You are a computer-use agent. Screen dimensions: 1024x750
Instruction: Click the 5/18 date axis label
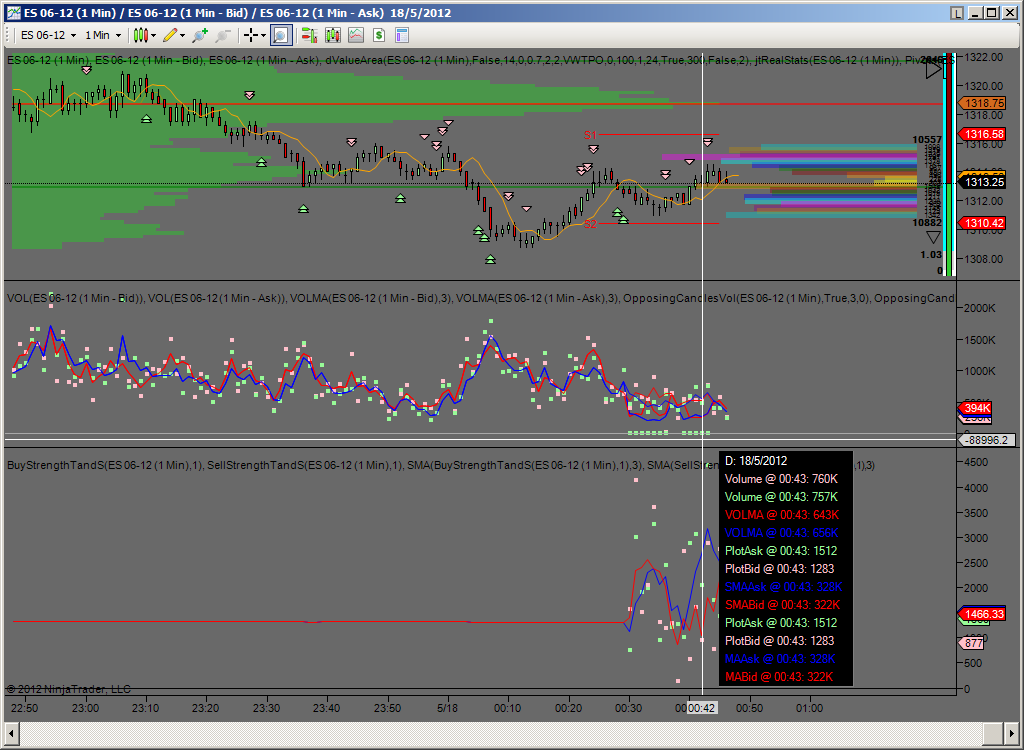tap(447, 708)
